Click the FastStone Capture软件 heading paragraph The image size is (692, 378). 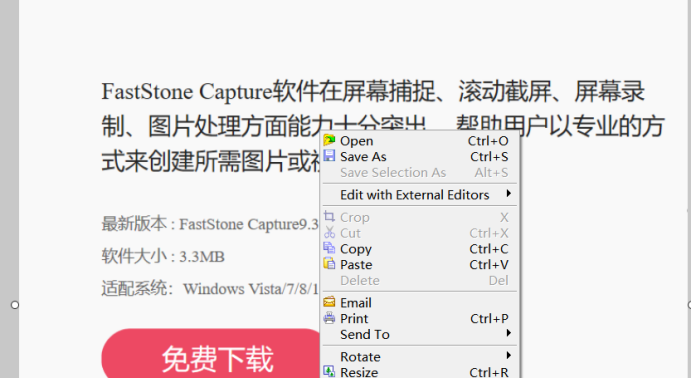click(x=383, y=126)
